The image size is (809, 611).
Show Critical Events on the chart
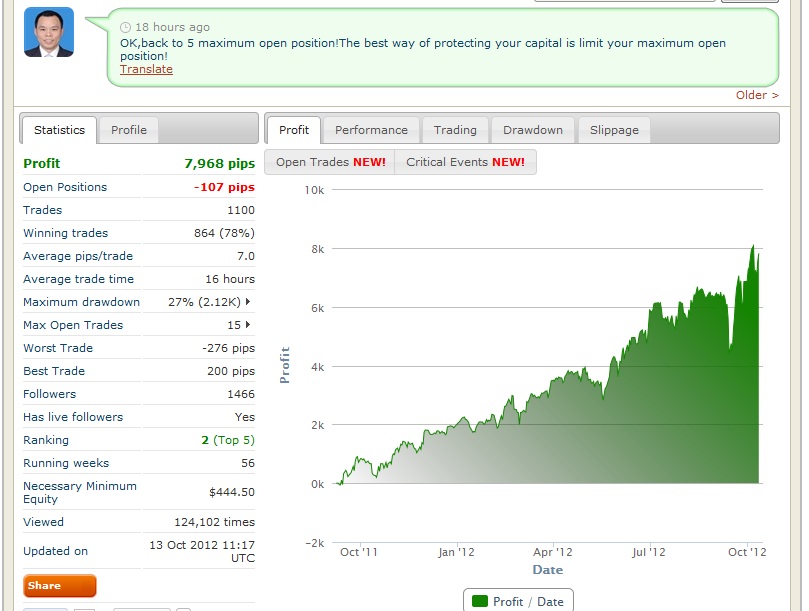tap(465, 162)
